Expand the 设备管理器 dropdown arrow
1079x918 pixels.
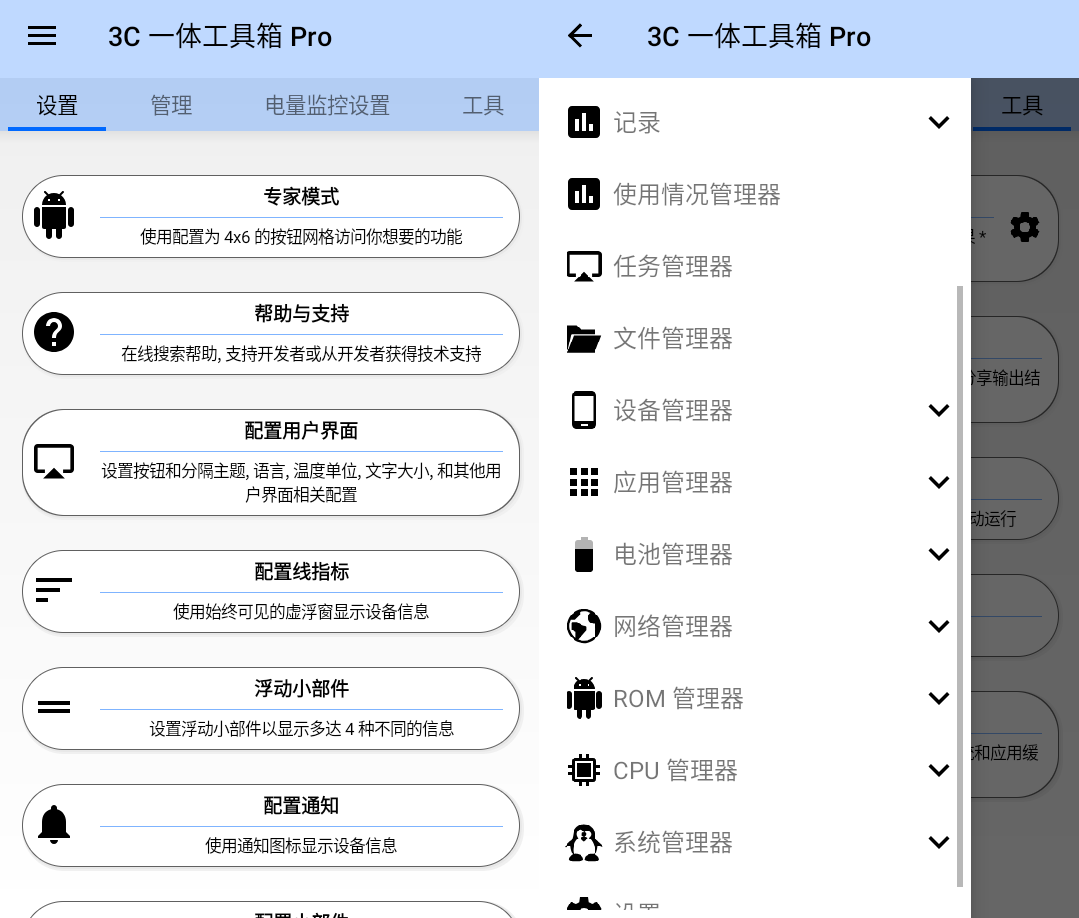click(938, 410)
